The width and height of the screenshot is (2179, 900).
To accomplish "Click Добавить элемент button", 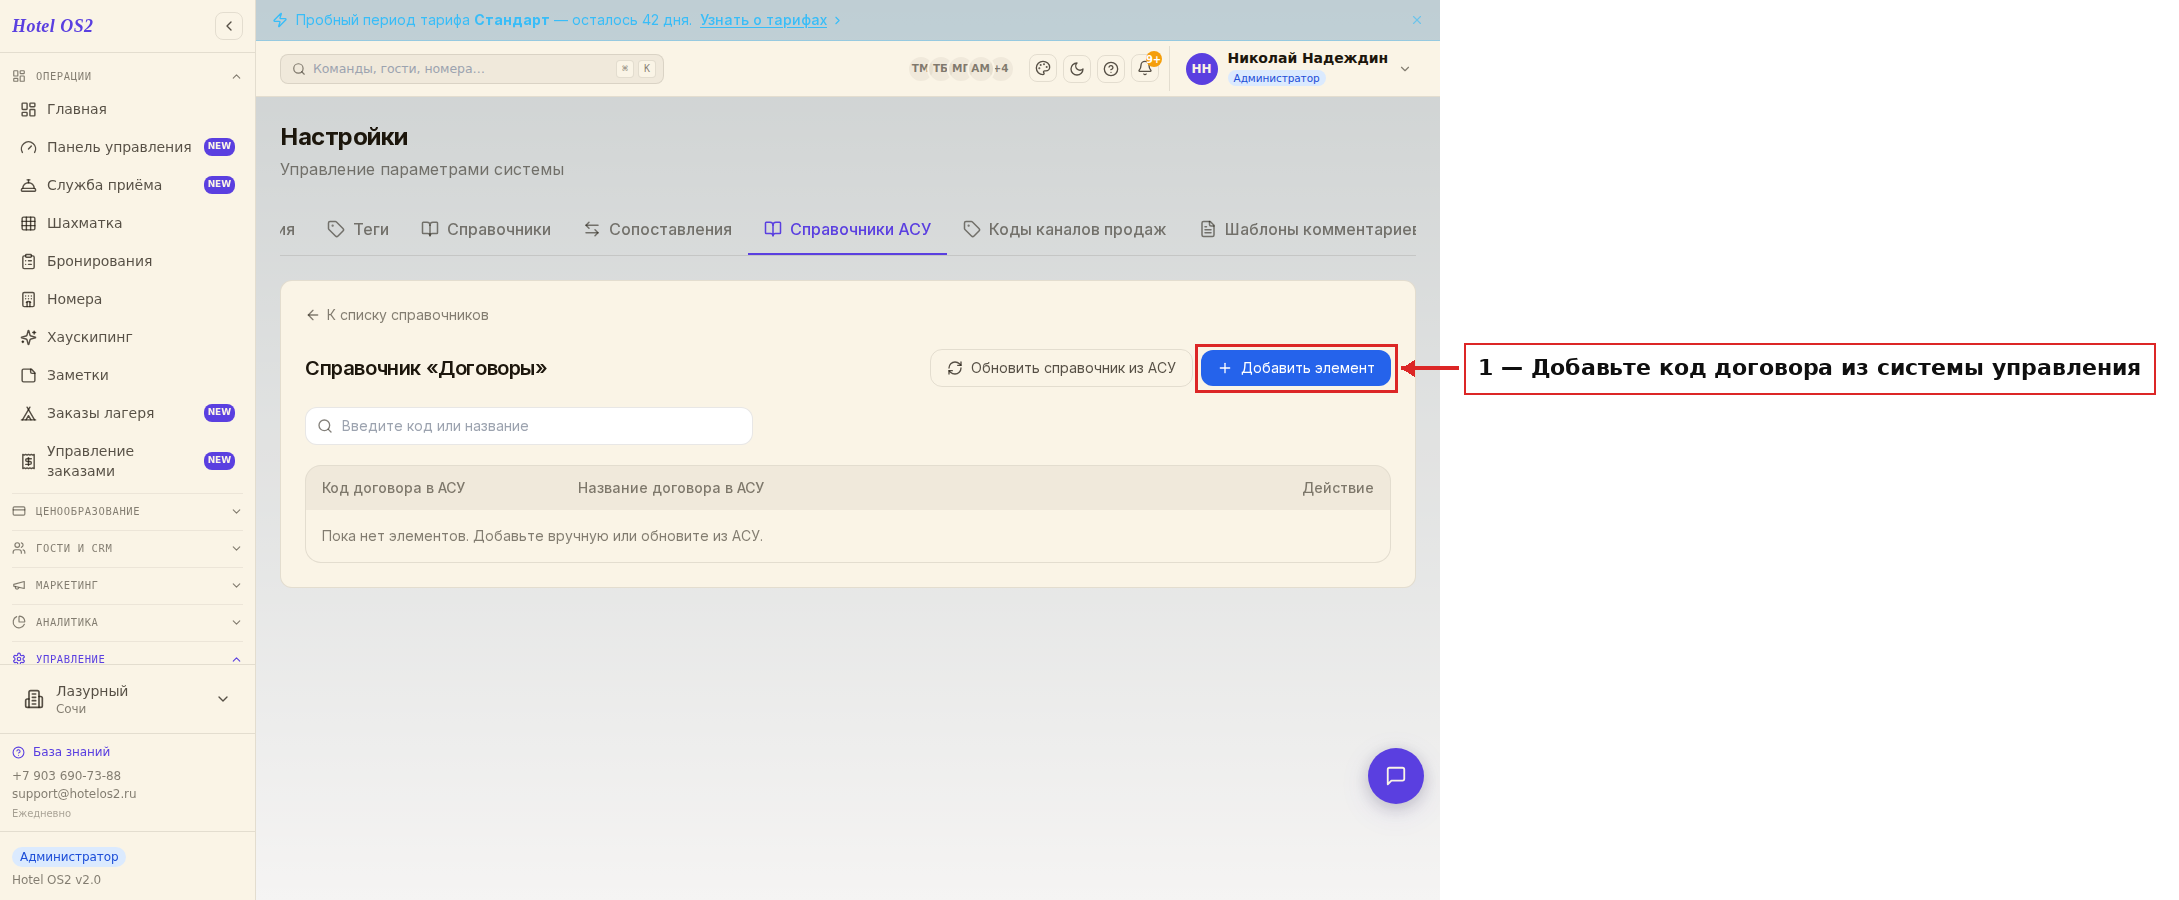I will coord(1296,368).
